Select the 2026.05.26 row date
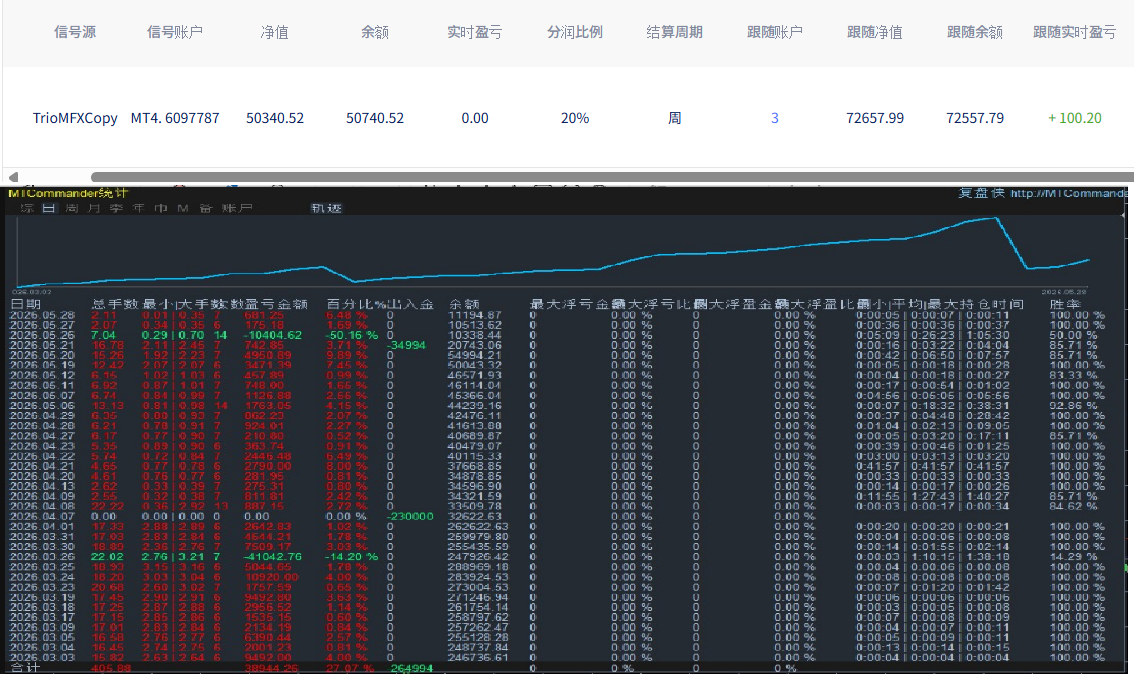The height and width of the screenshot is (676, 1134). (x=42, y=335)
